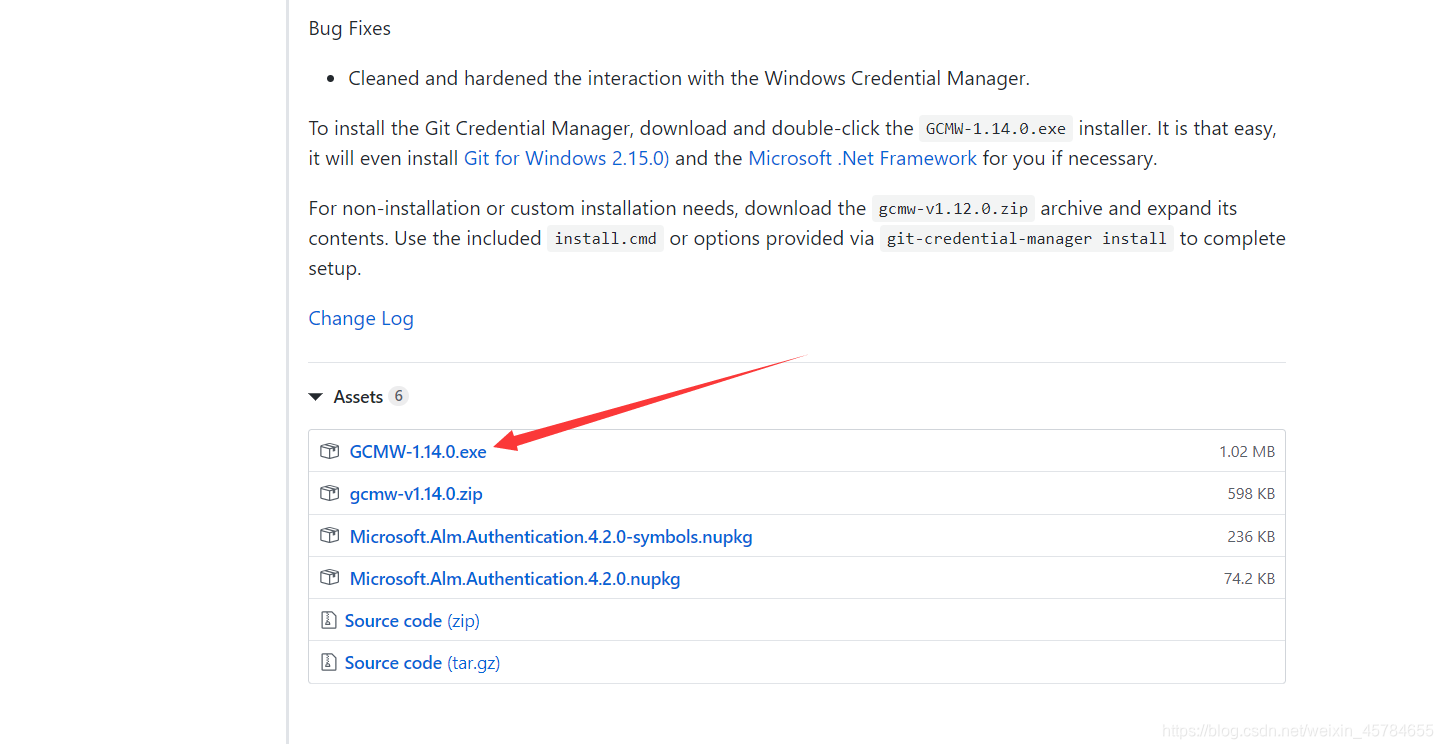Open the Change Log link
This screenshot has height=749, width=1443.
pyautogui.click(x=361, y=318)
